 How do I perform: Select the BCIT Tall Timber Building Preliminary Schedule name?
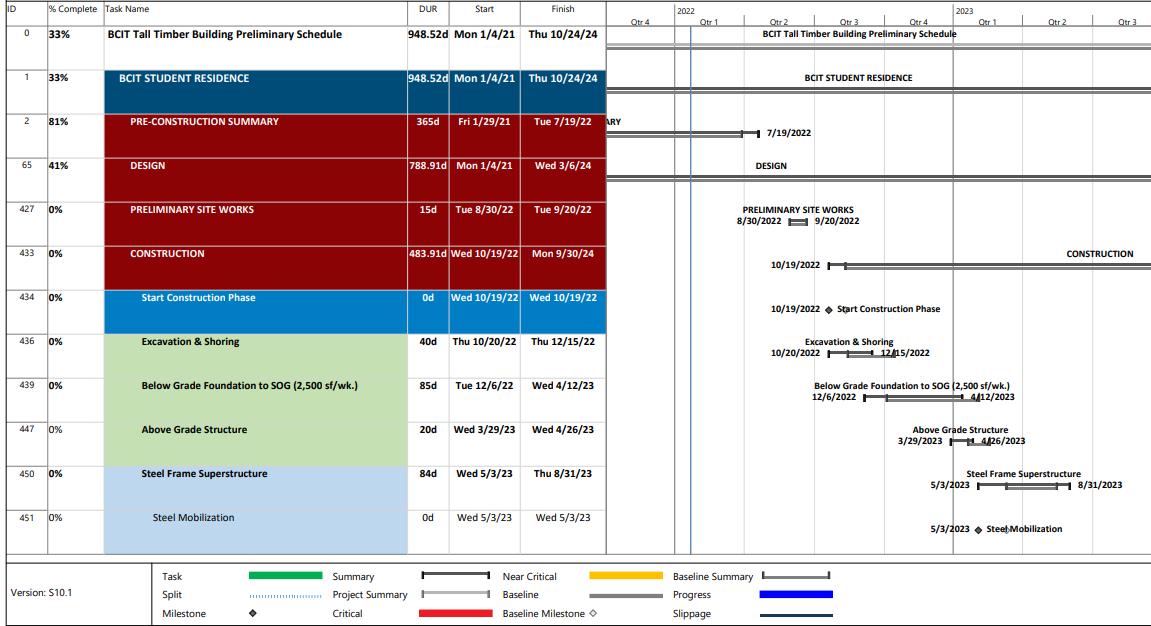[x=225, y=34]
